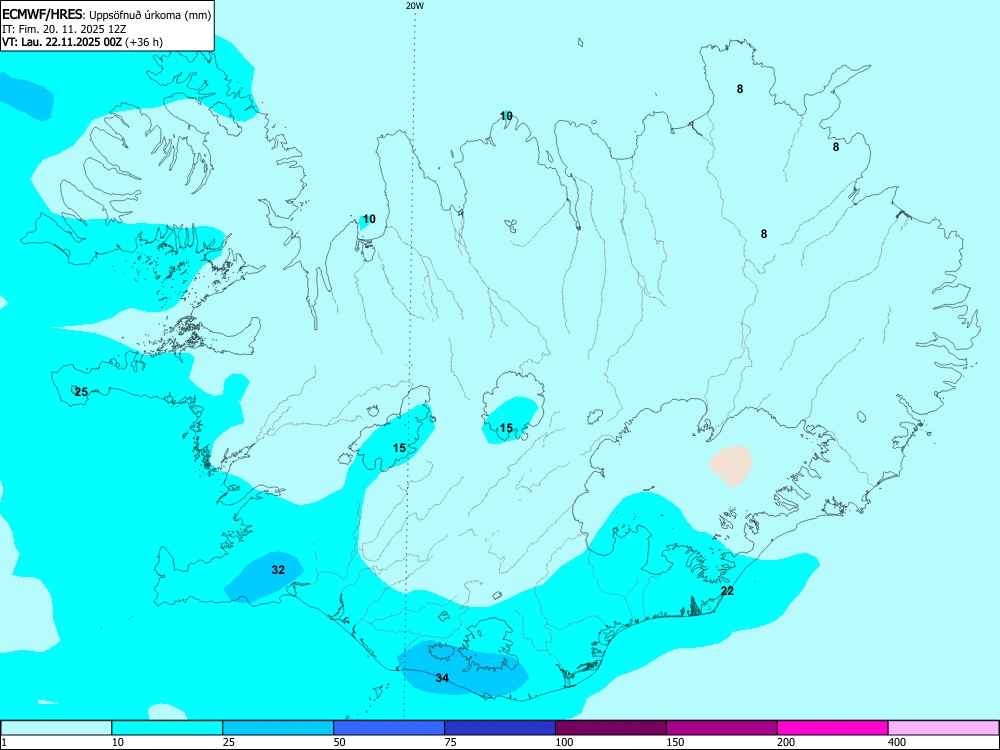Click the 75–100 mm dark blue swatch
1000x750 pixels.
pyautogui.click(x=500, y=728)
